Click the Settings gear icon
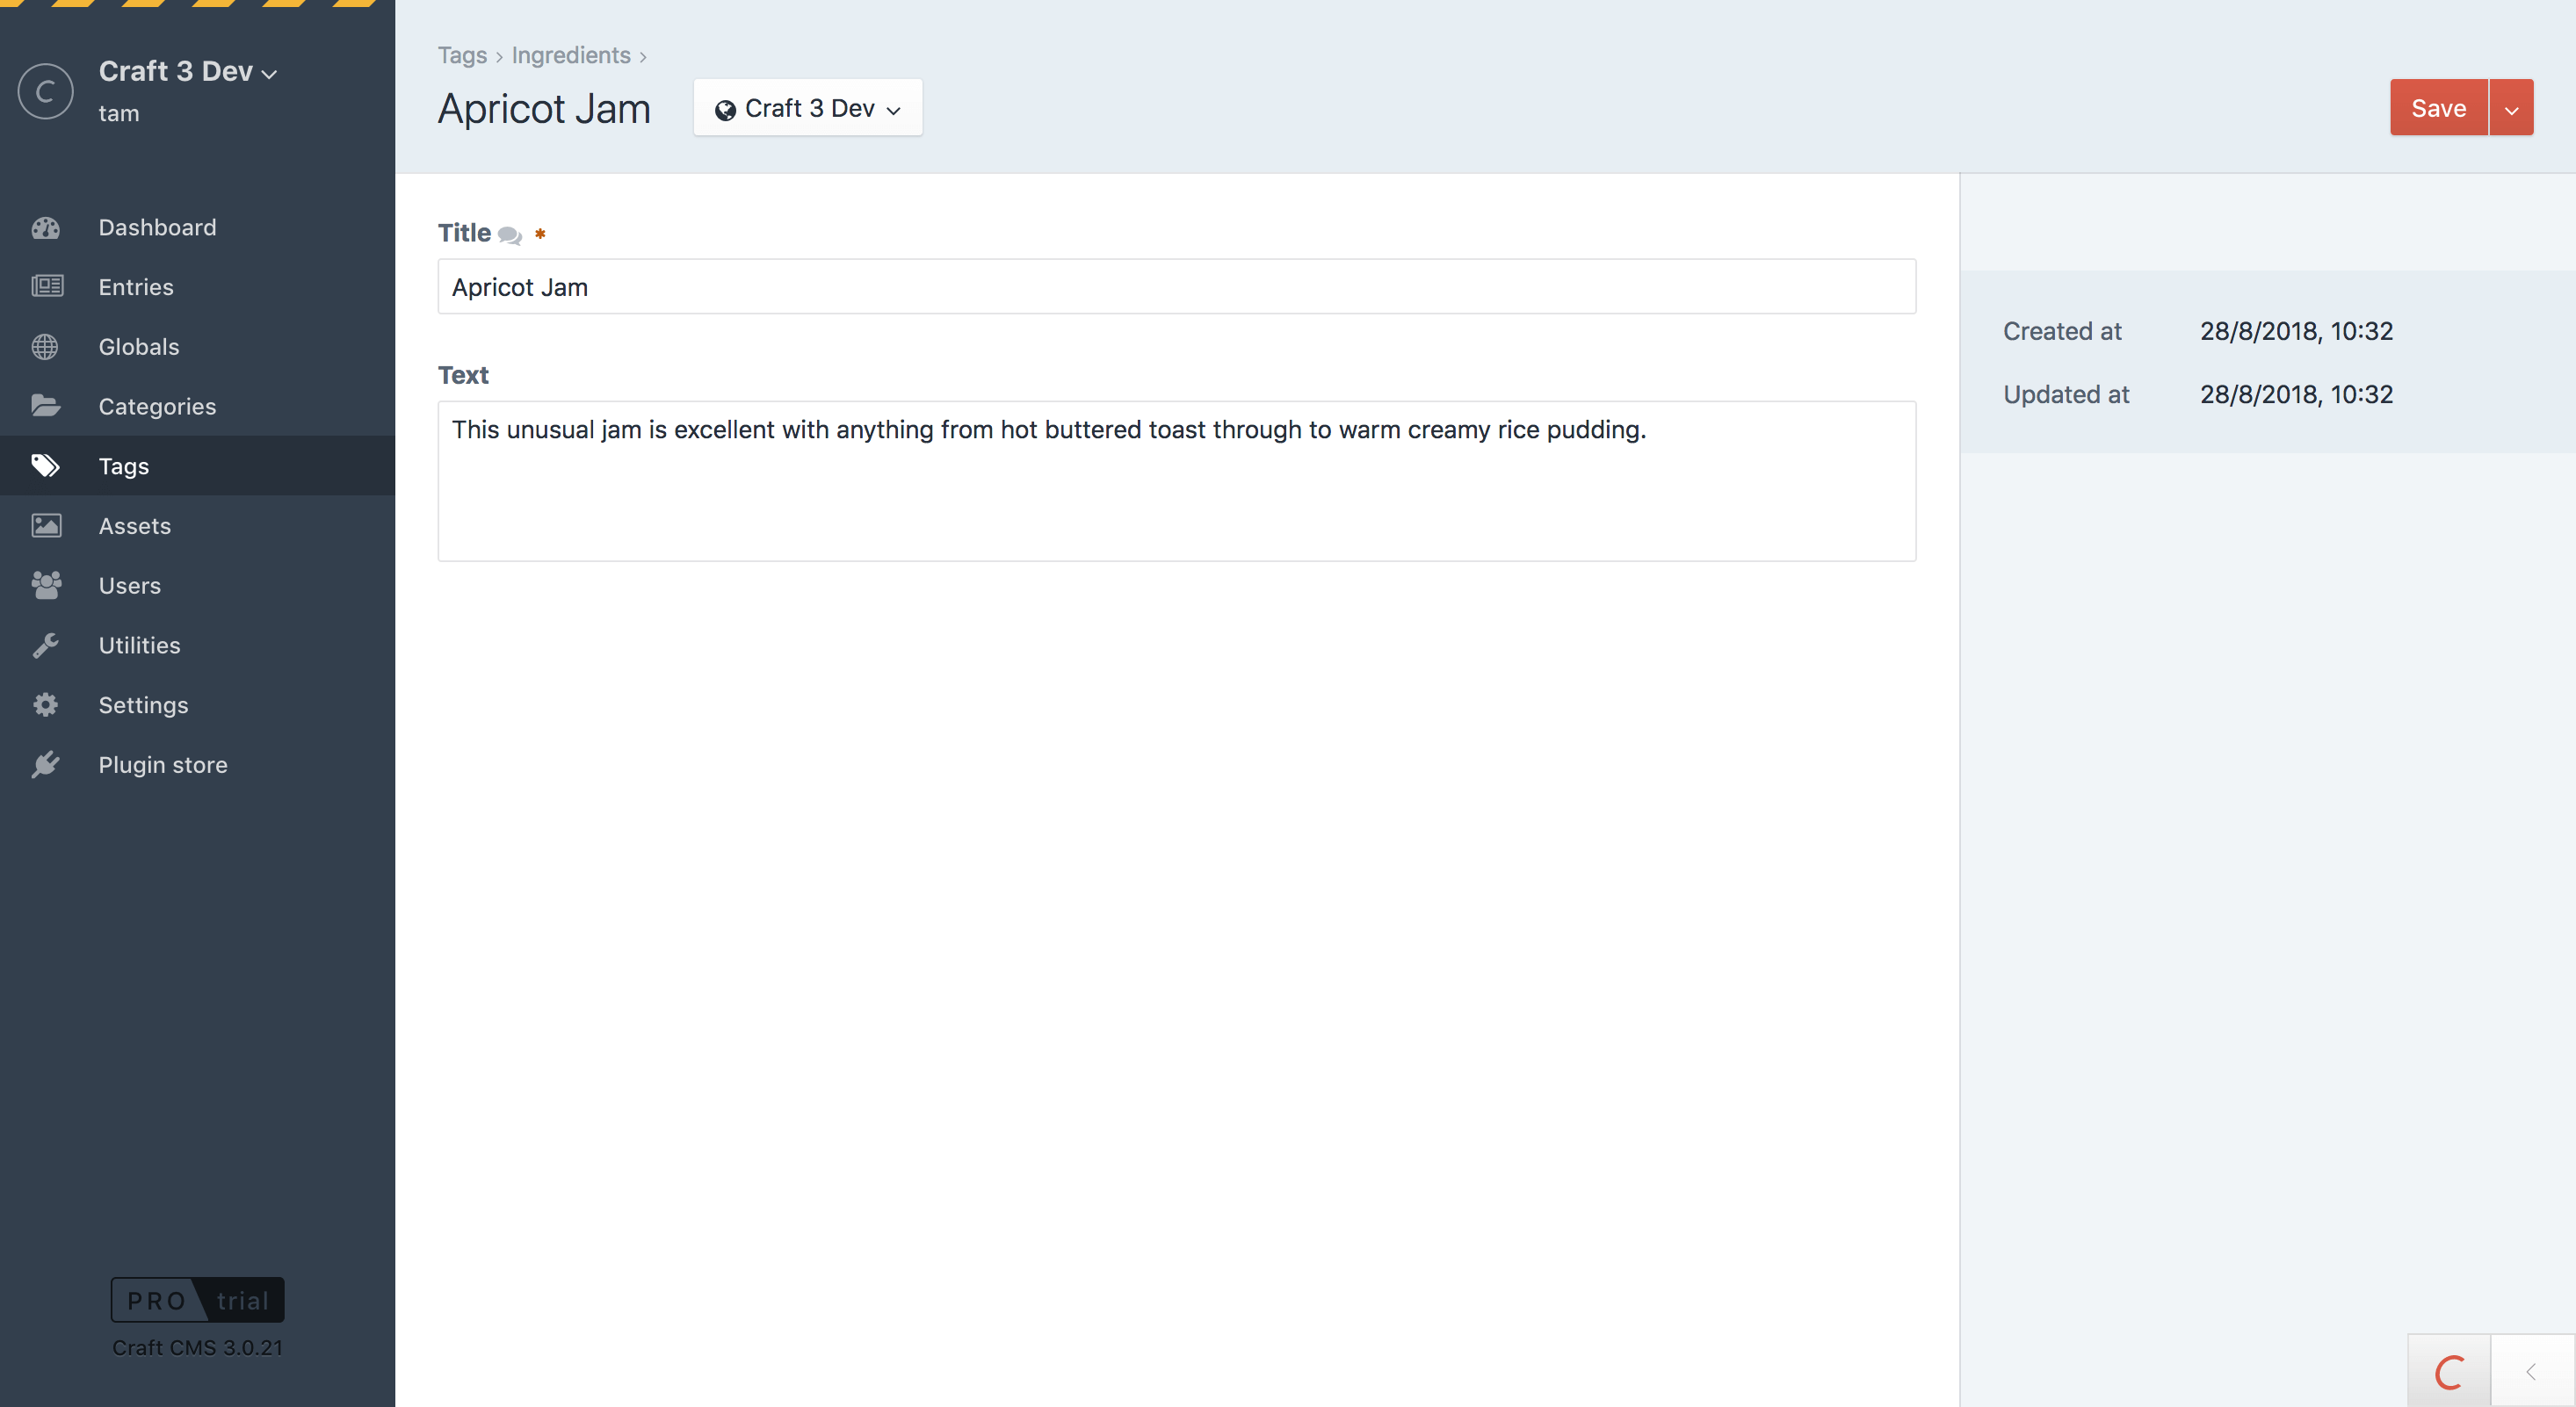Screen dimensions: 2576x1407 46,705
